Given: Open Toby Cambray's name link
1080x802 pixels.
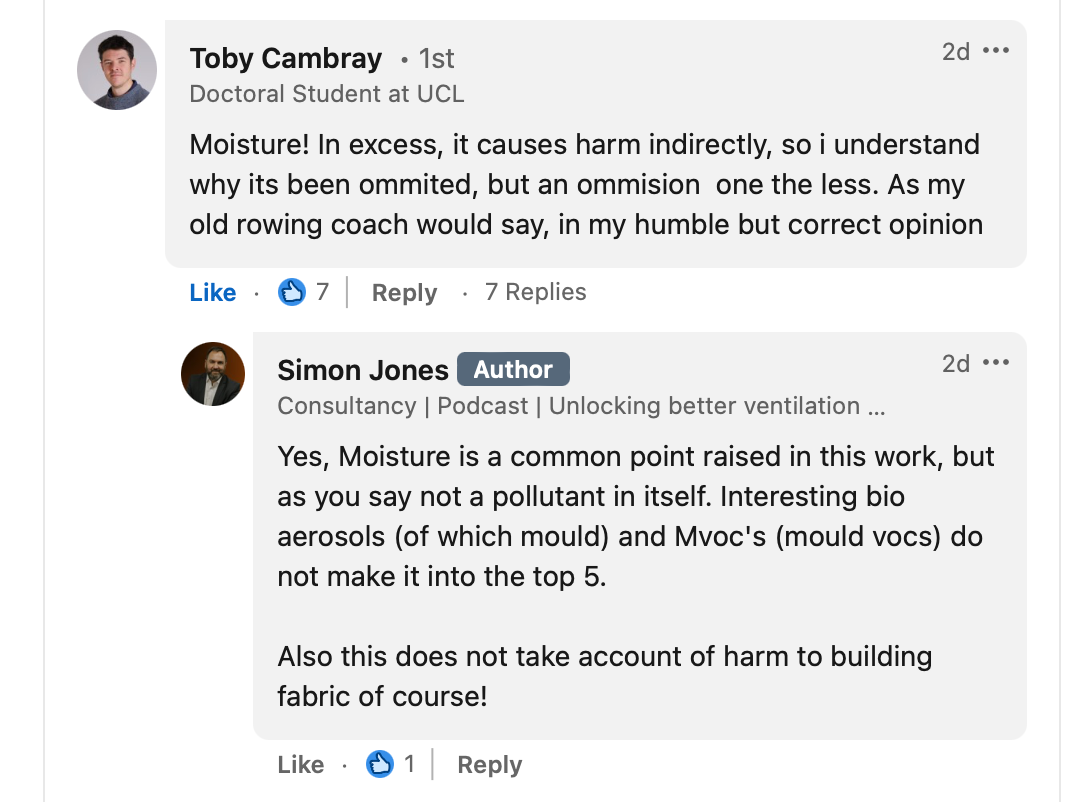Looking at the screenshot, I should tap(285, 59).
